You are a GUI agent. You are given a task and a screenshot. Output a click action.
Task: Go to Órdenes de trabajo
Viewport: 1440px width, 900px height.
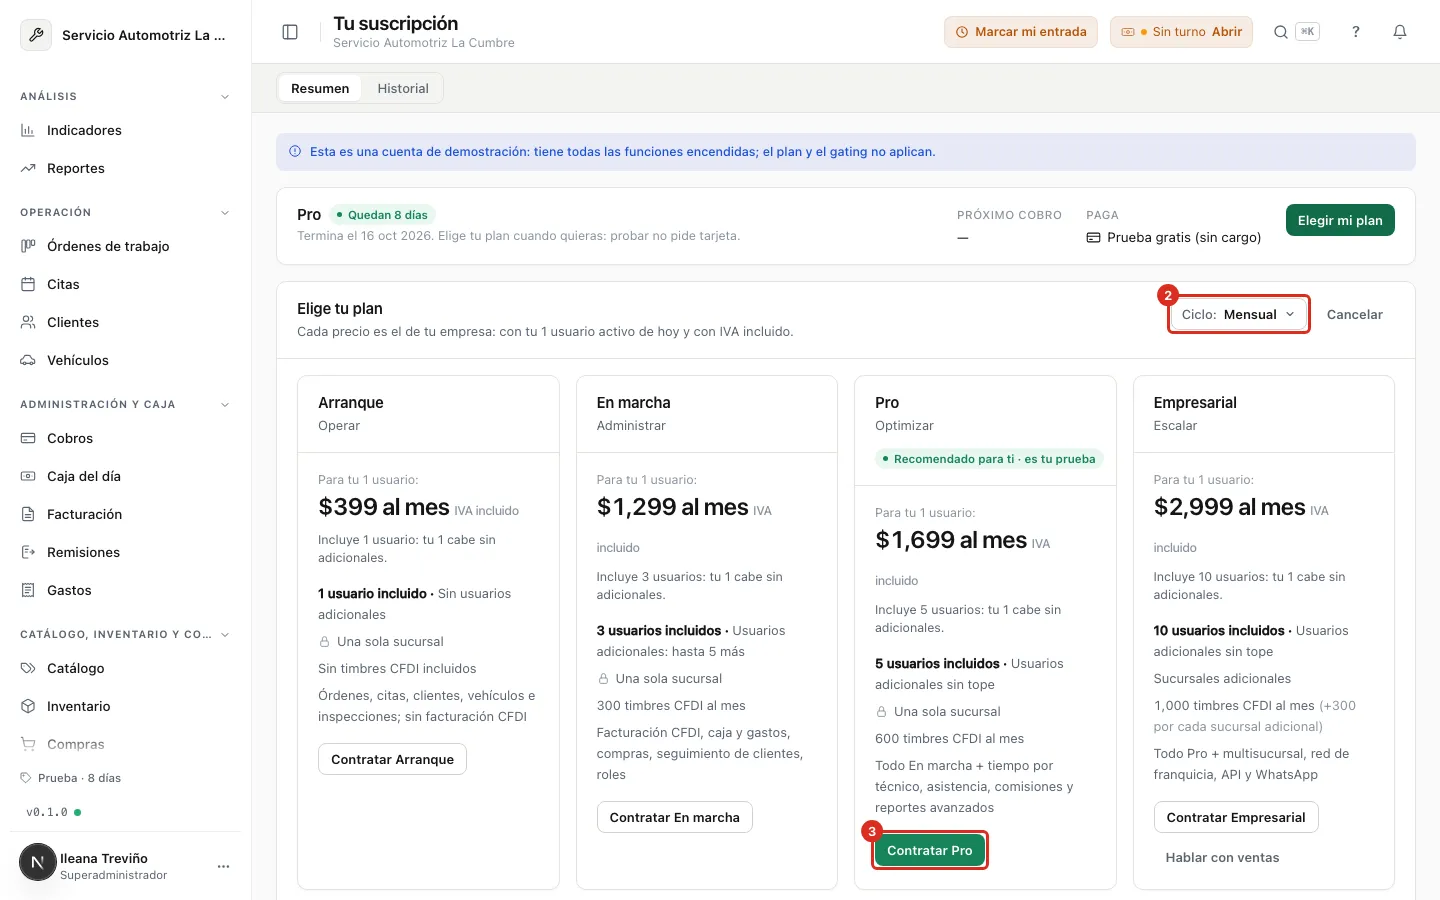(x=125, y=246)
